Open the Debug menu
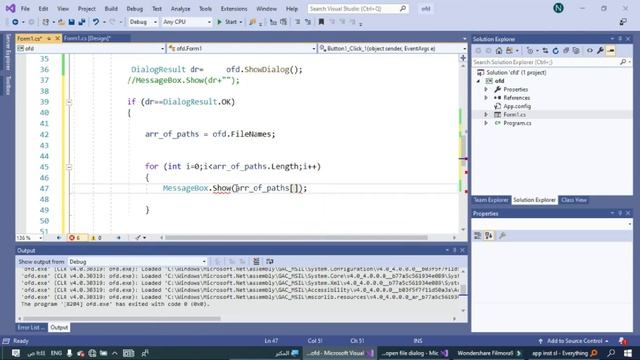Image resolution: width=640 pixels, height=360 pixels. pyautogui.click(x=135, y=9)
